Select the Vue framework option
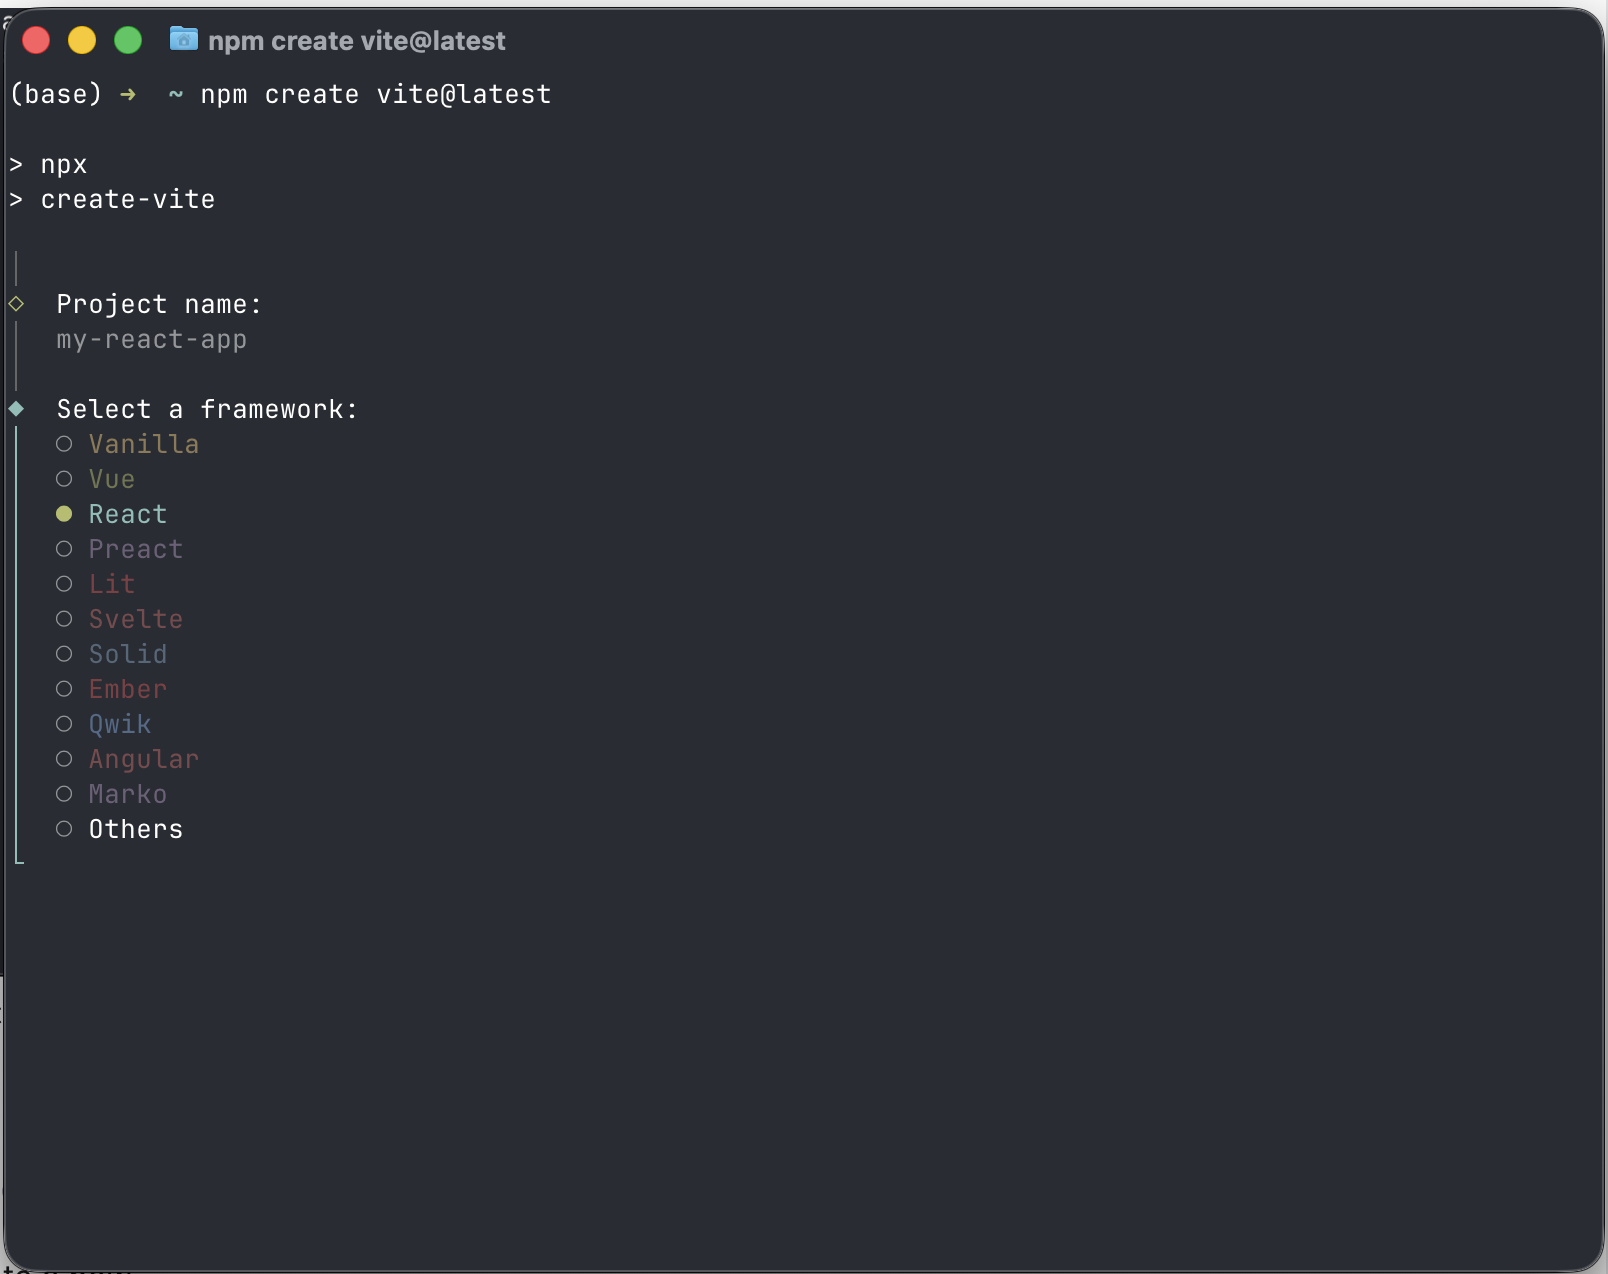 point(111,479)
